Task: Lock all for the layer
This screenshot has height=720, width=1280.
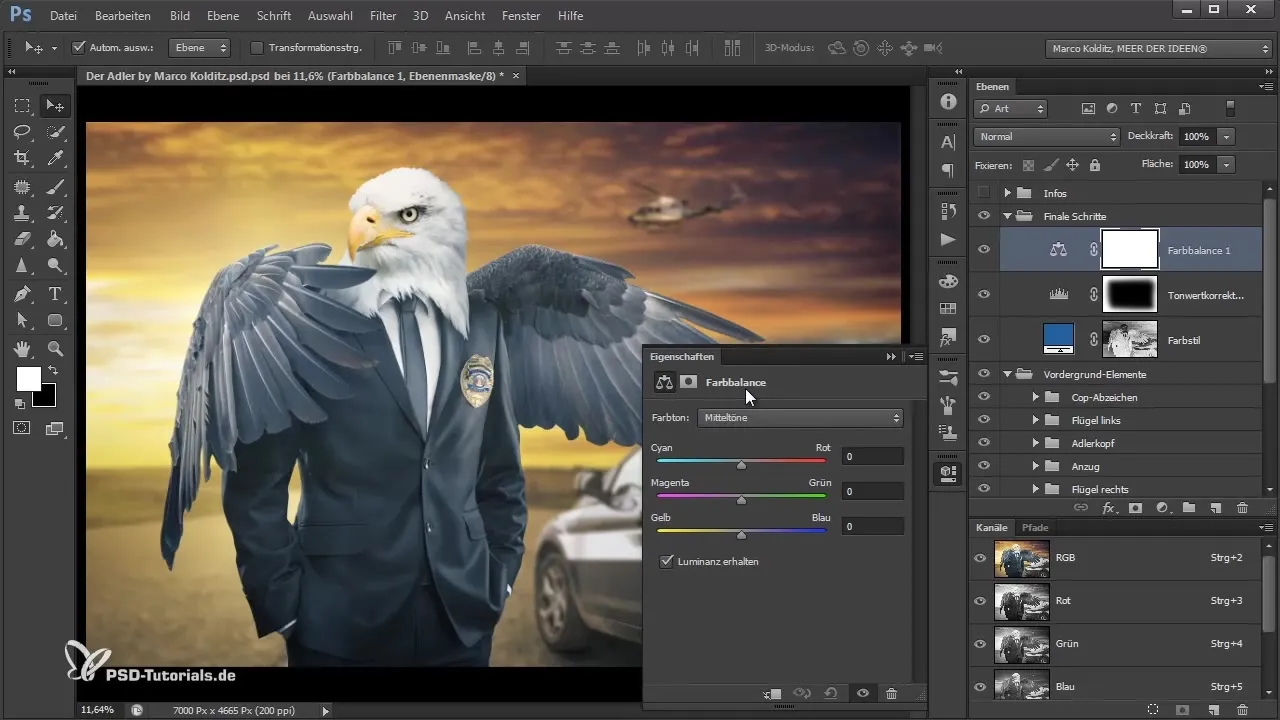Action: point(1094,165)
